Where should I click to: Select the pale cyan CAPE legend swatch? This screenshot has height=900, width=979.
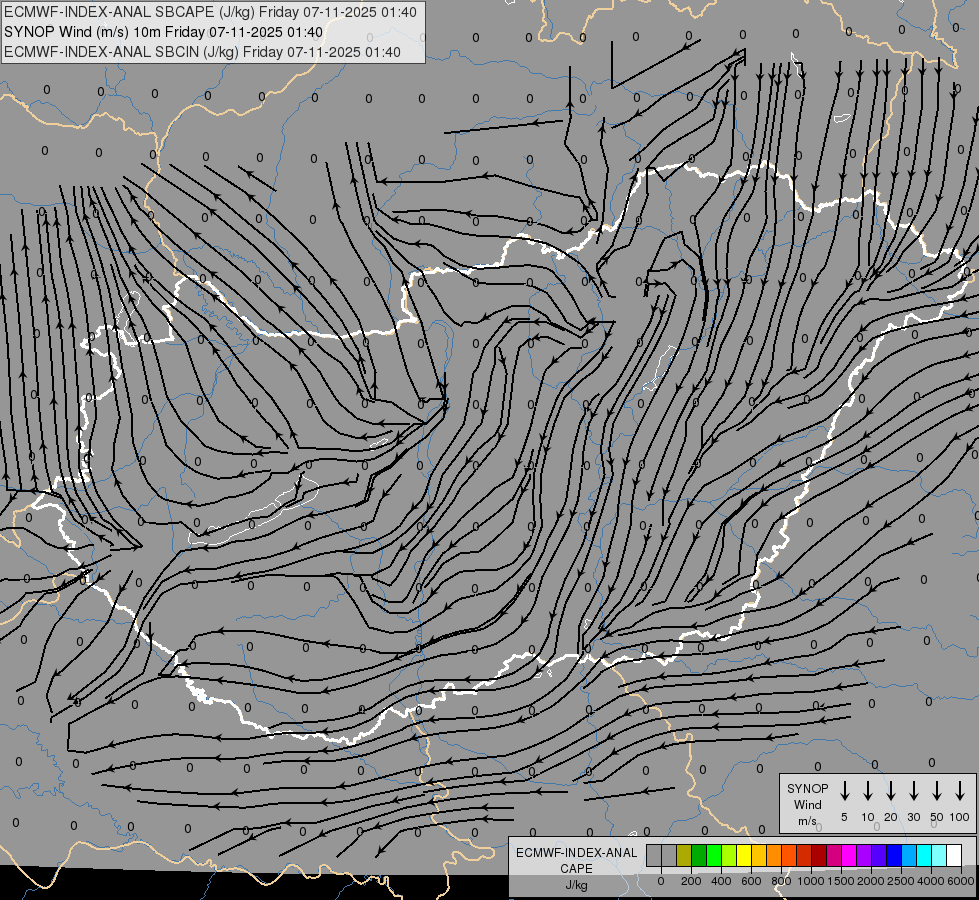coord(939,855)
